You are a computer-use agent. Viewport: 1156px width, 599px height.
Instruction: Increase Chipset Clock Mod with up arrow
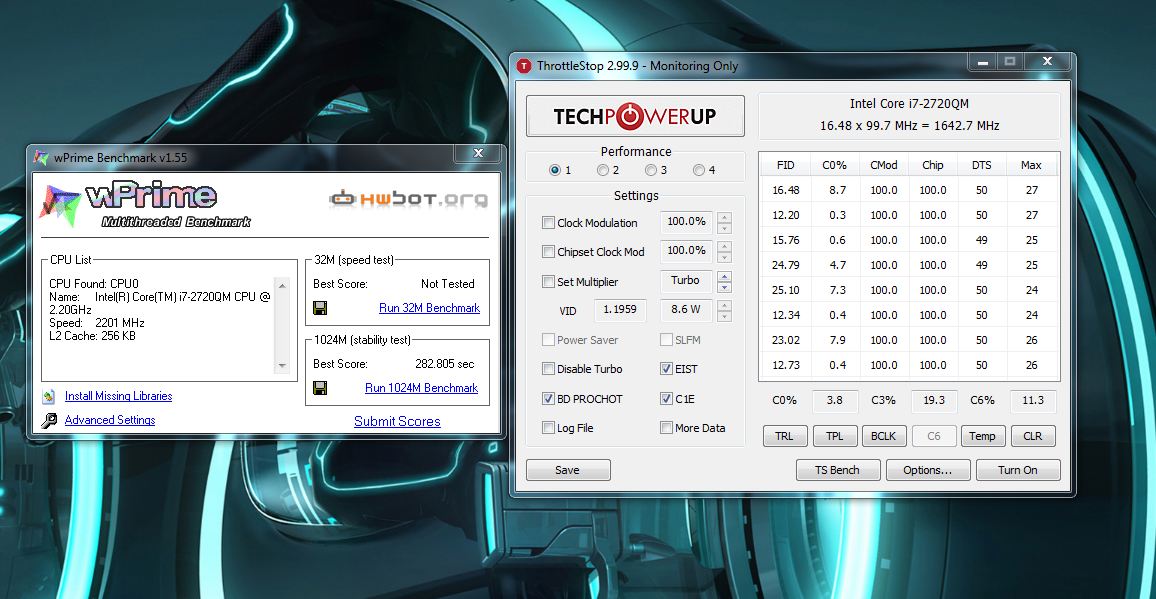725,246
